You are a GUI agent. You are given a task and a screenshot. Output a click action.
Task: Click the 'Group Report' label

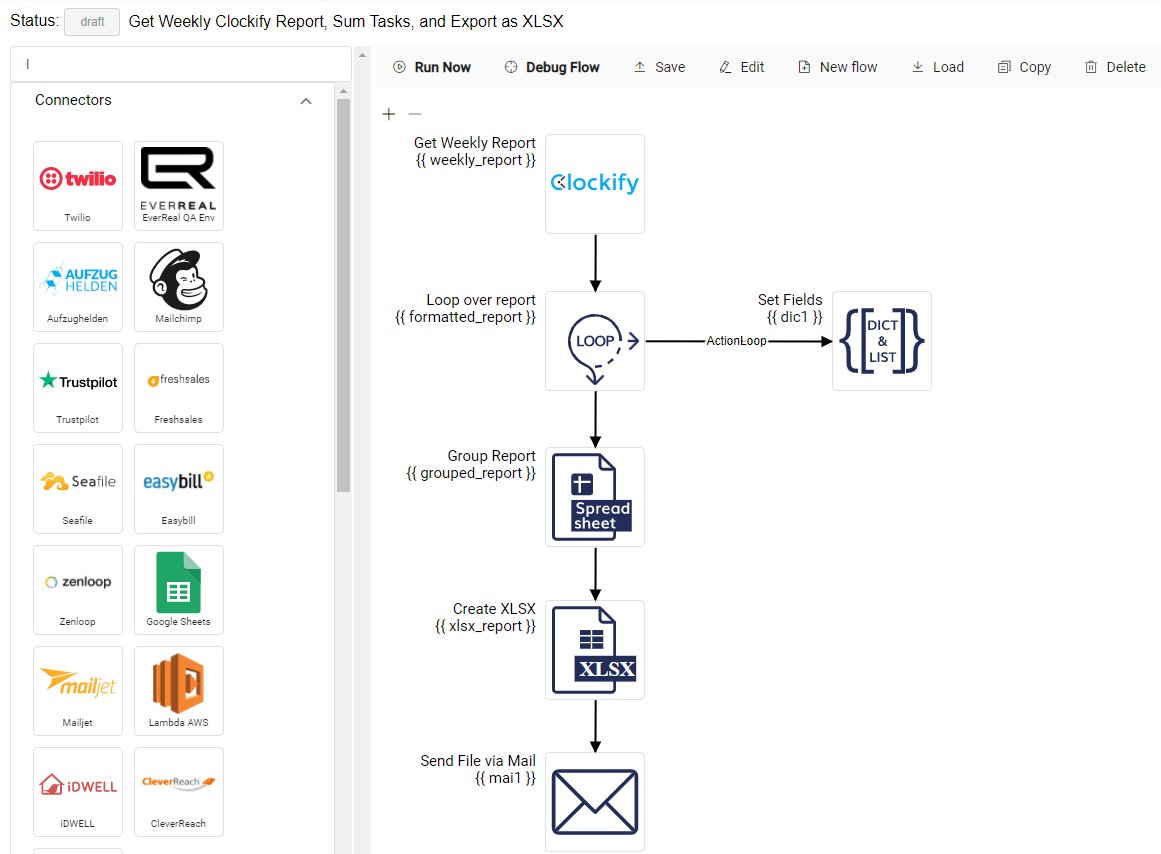click(x=491, y=456)
